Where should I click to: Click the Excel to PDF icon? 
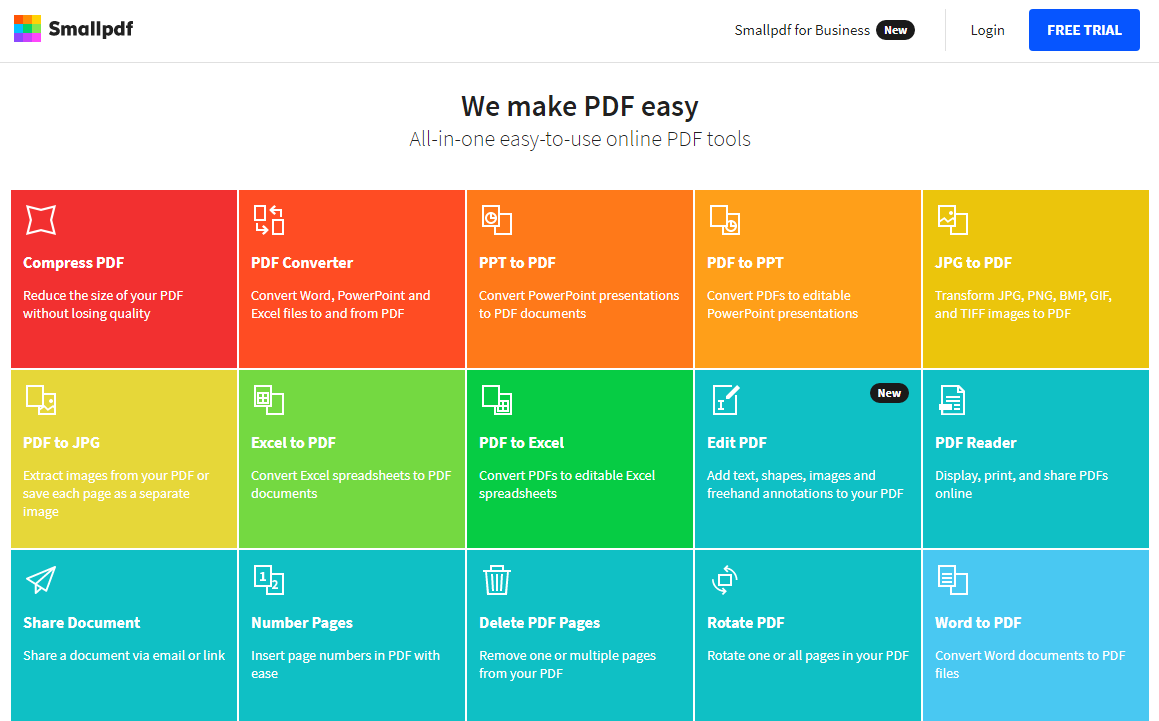(x=269, y=400)
